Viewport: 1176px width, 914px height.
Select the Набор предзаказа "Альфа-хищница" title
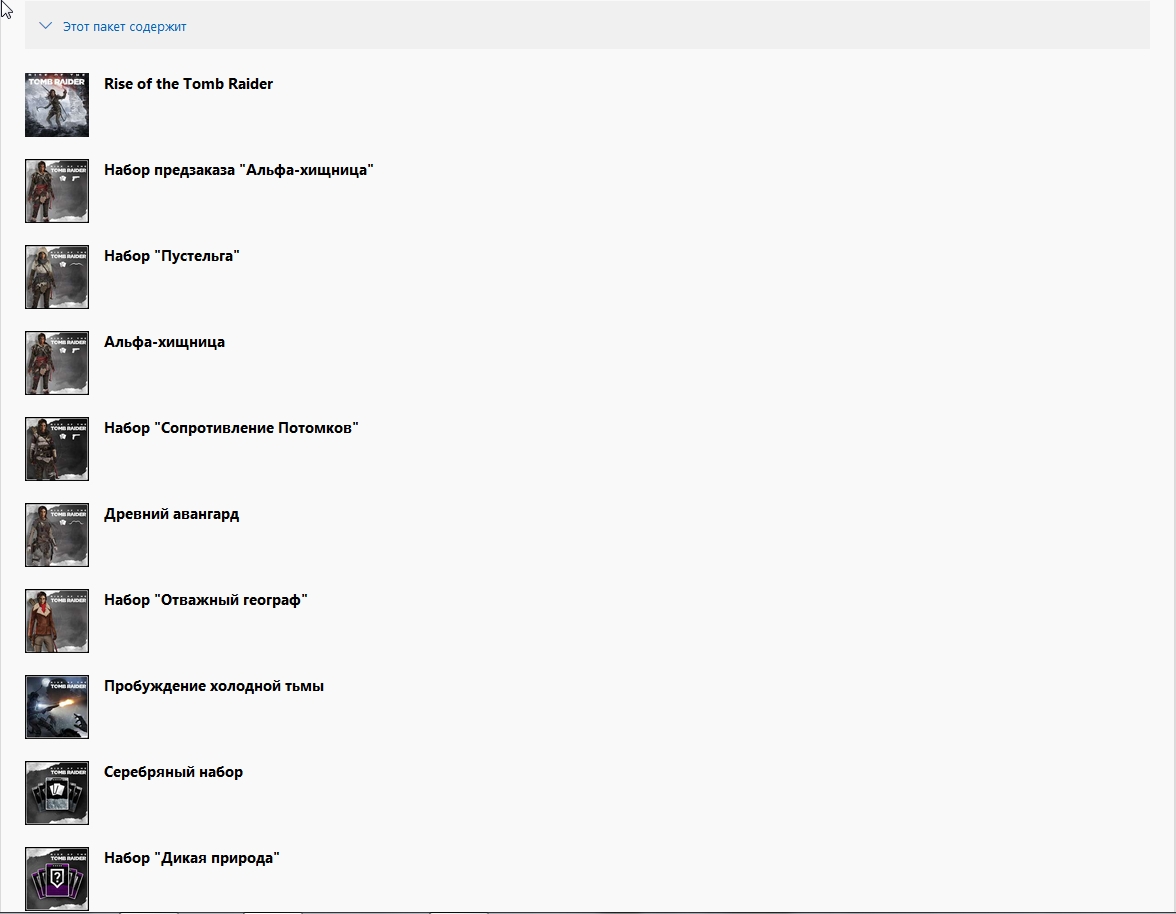(x=238, y=170)
